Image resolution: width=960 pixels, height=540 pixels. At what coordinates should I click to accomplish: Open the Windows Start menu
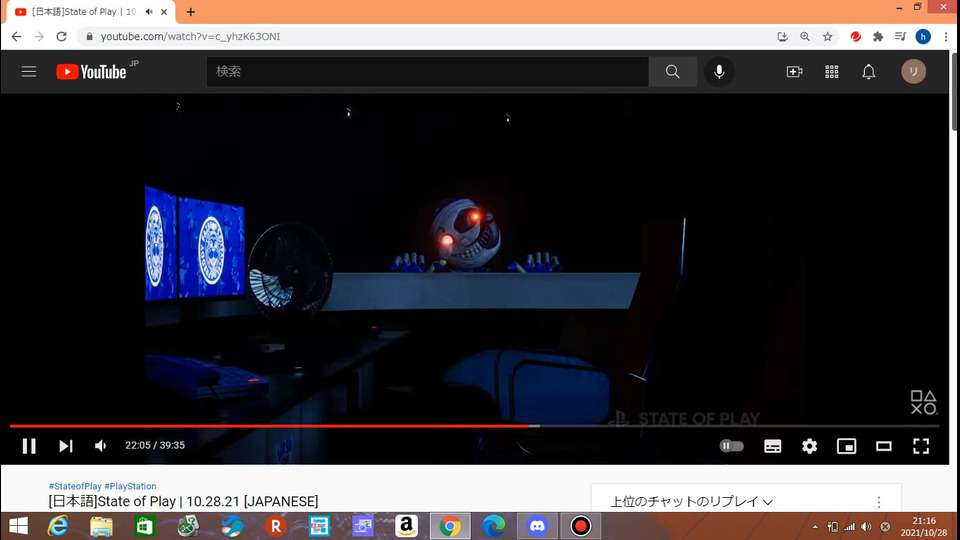point(18,526)
